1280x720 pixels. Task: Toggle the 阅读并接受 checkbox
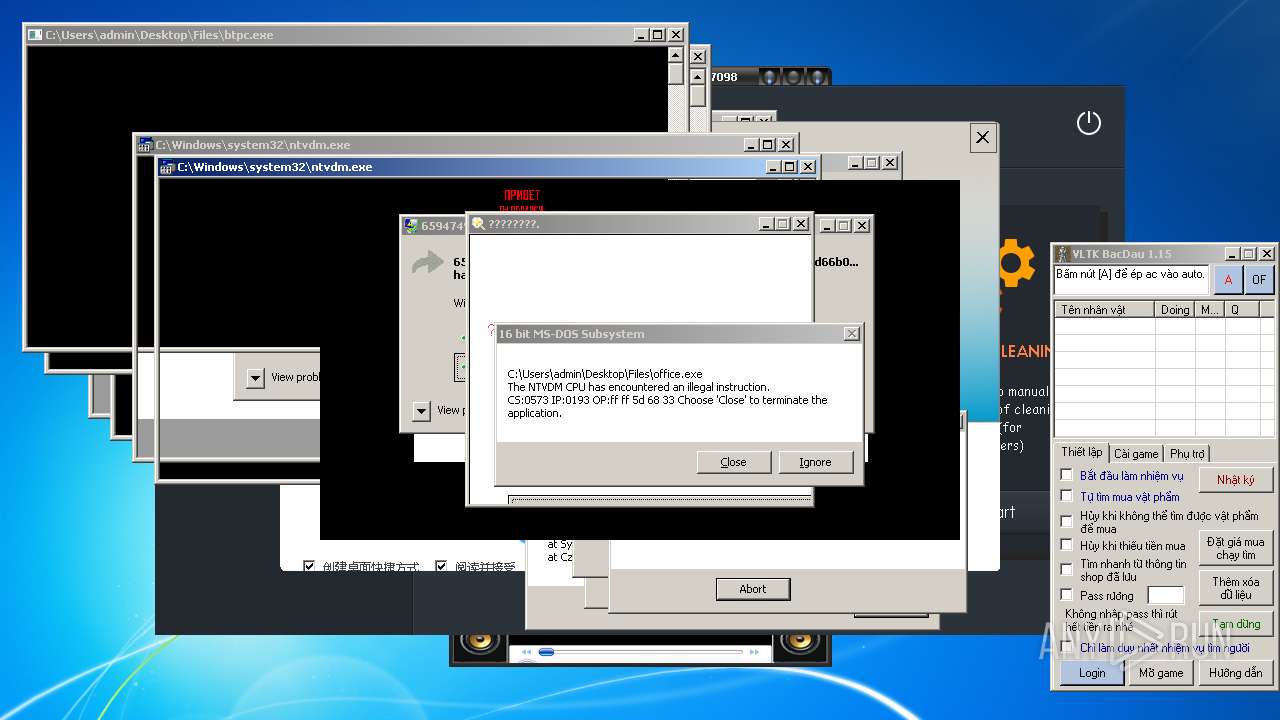(441, 566)
